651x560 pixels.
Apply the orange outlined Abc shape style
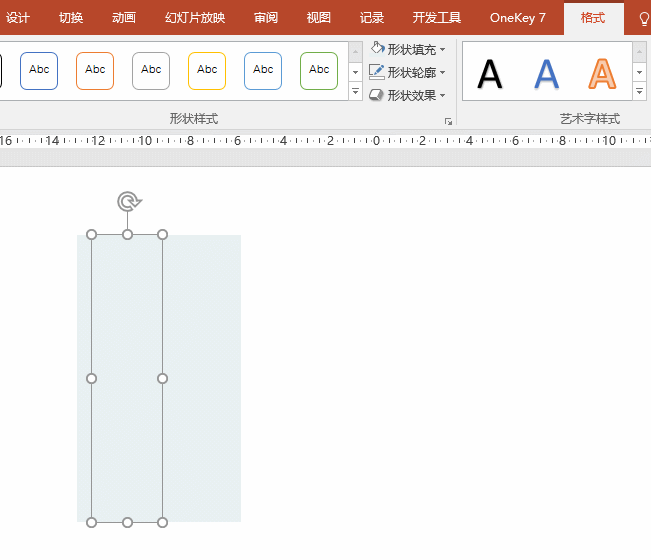point(95,70)
